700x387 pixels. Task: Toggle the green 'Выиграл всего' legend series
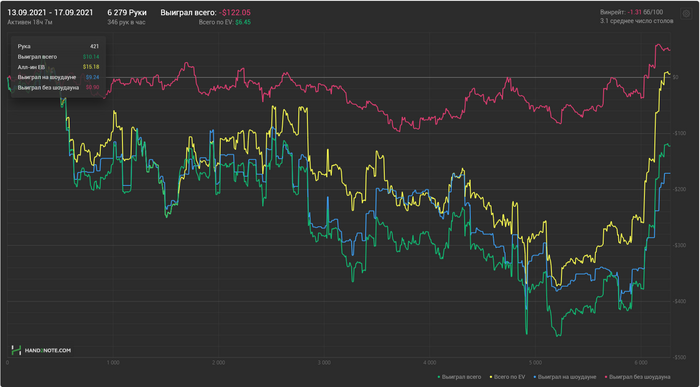pos(460,377)
